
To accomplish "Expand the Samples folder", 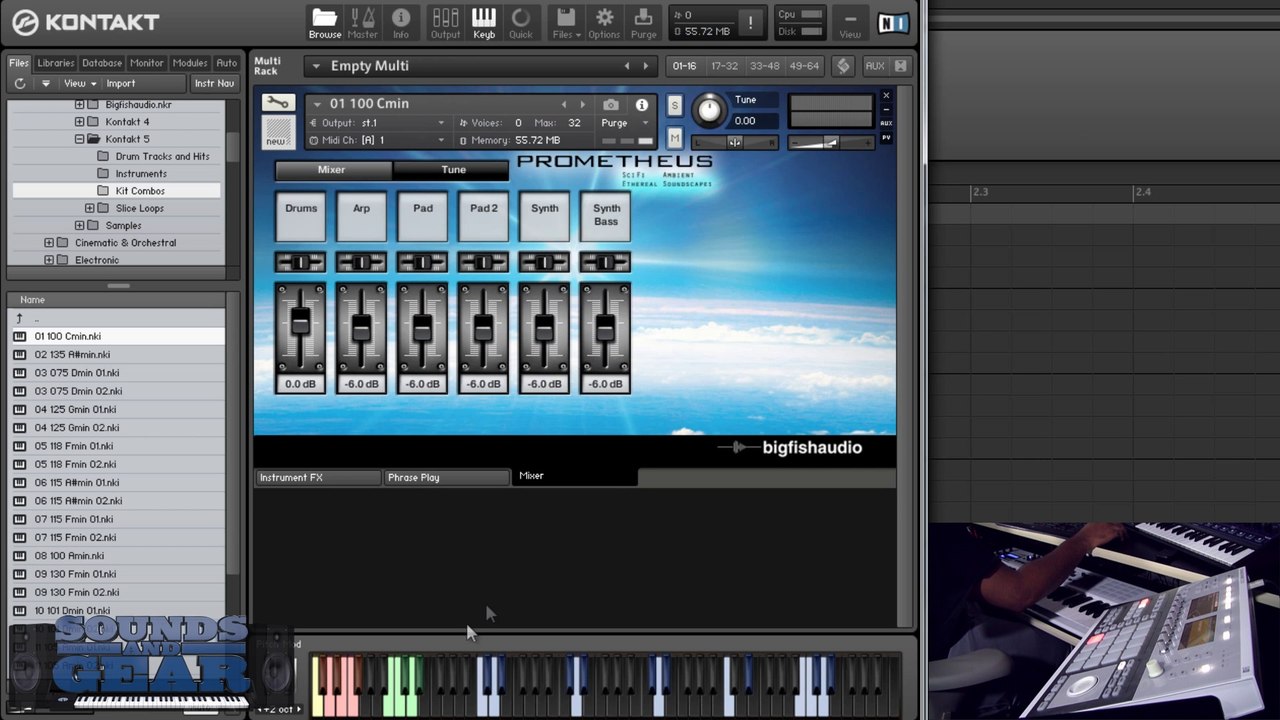I will 79,225.
